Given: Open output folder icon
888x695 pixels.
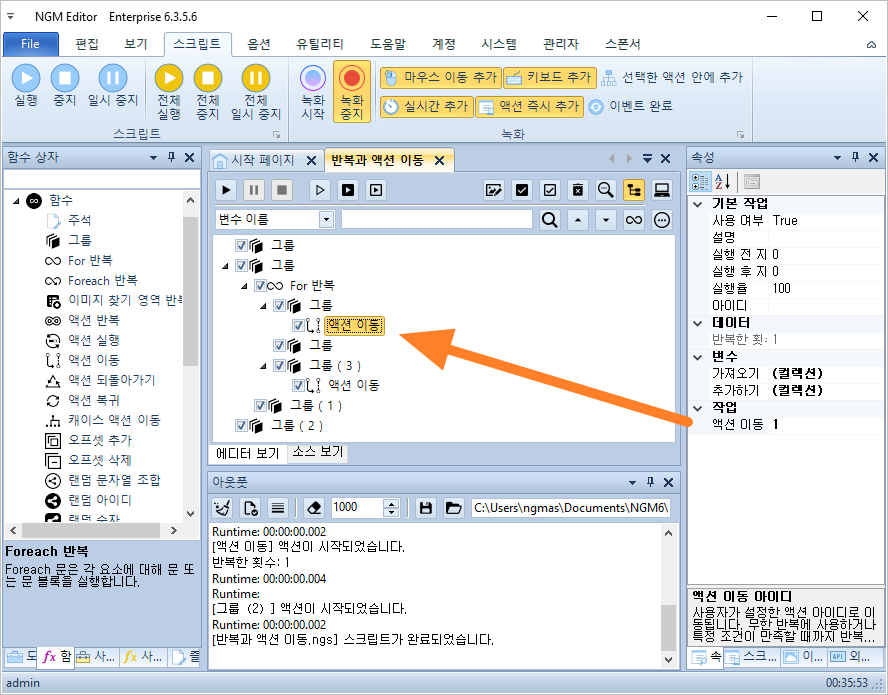Looking at the screenshot, I should pyautogui.click(x=454, y=508).
